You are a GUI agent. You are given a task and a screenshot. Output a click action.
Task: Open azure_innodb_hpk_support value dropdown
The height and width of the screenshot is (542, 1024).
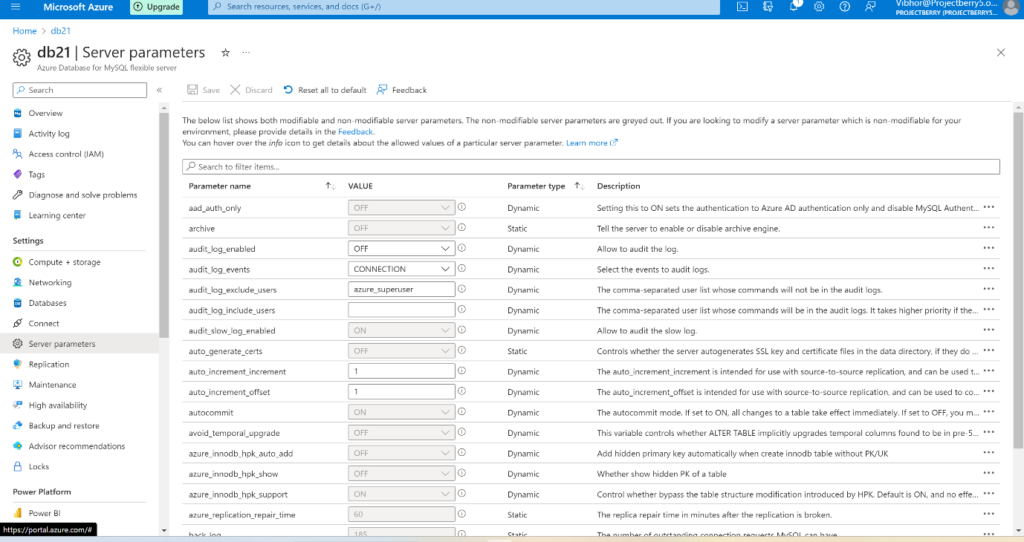pos(401,494)
